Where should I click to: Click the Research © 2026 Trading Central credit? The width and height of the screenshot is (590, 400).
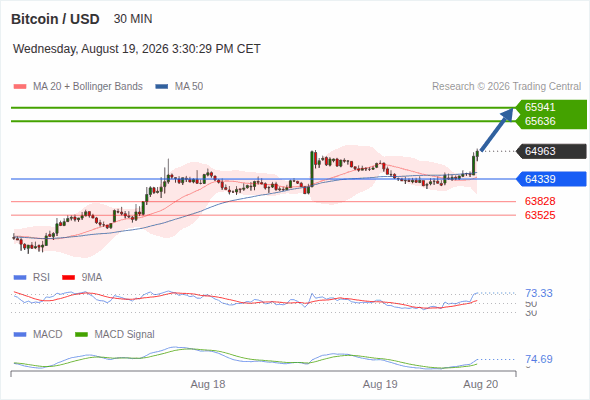506,87
